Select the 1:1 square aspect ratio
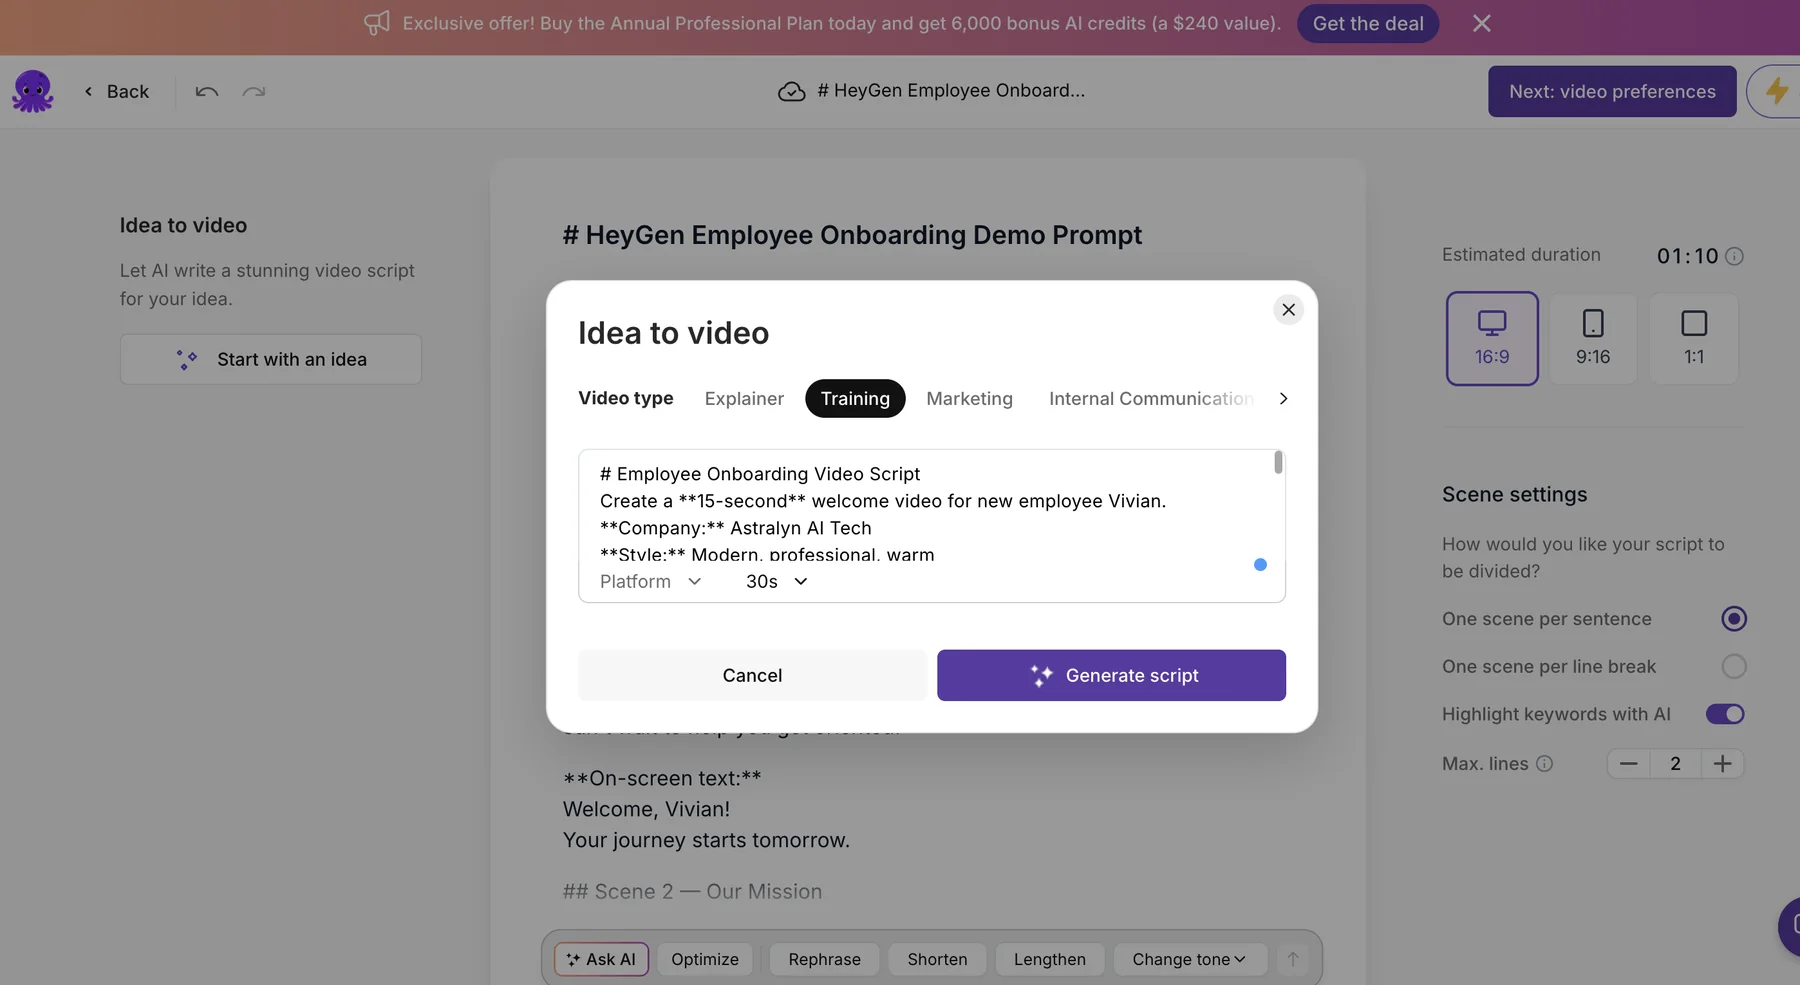The image size is (1800, 985). pos(1694,338)
